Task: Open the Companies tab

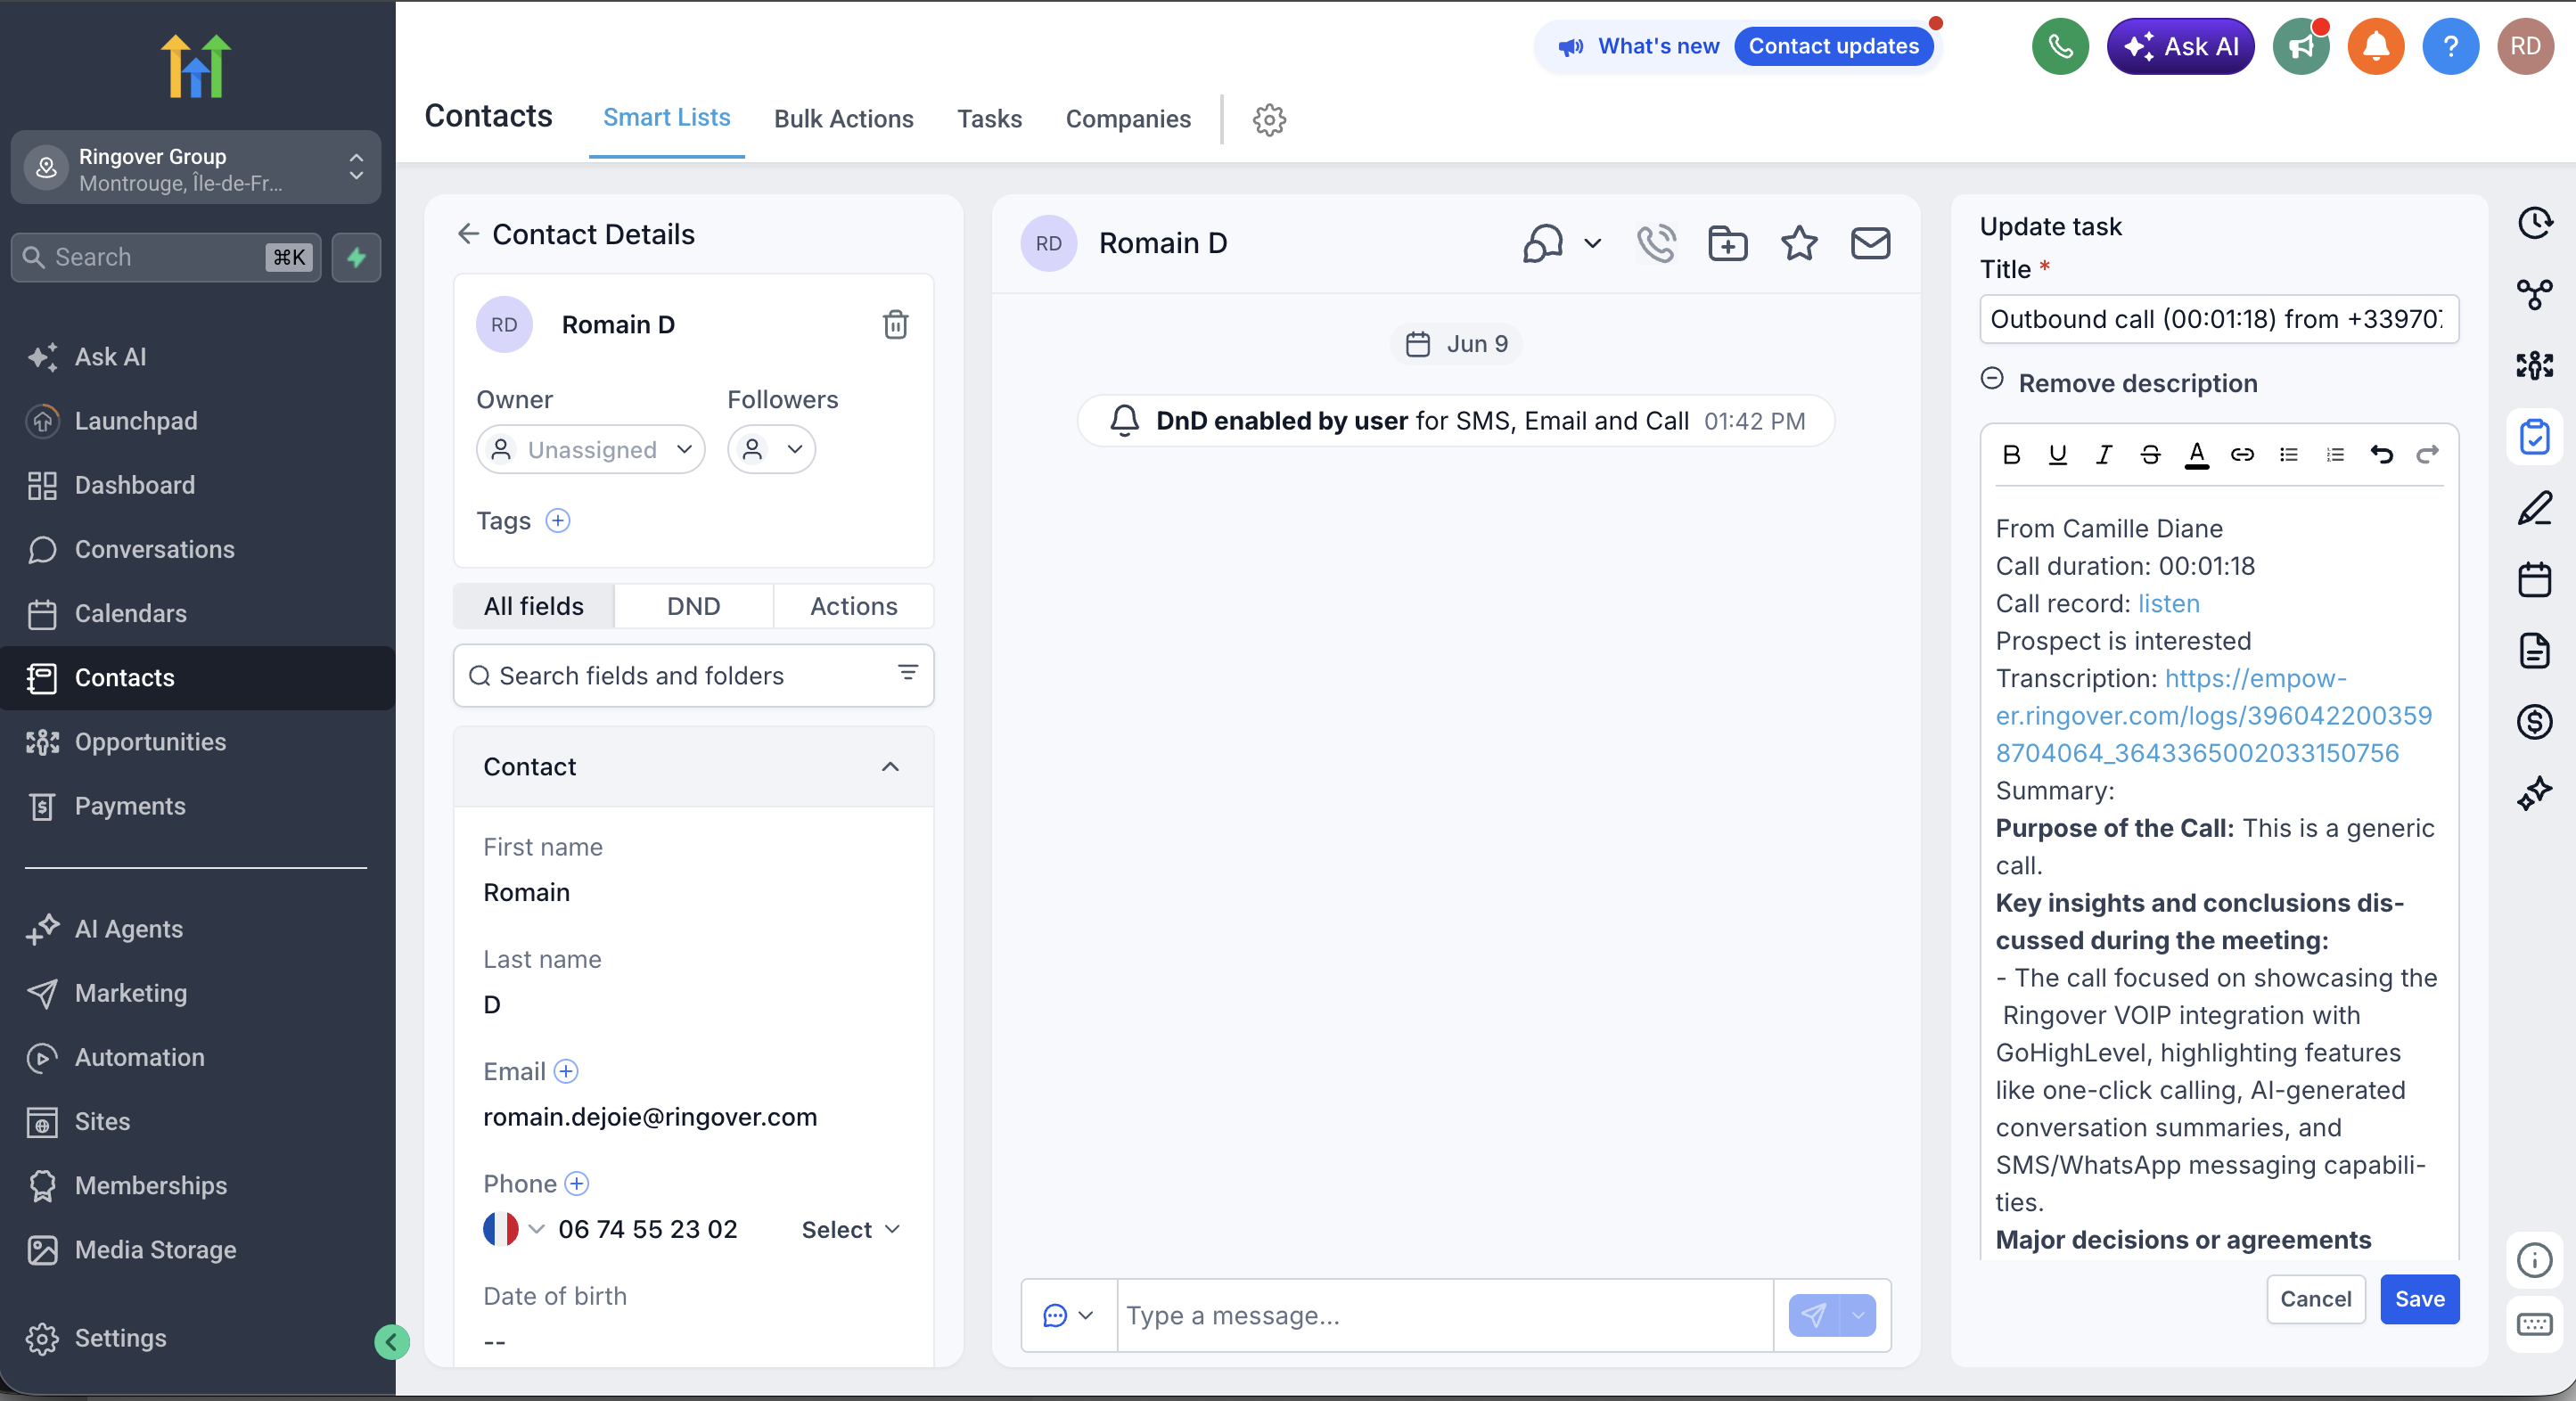Action: 1128,119
